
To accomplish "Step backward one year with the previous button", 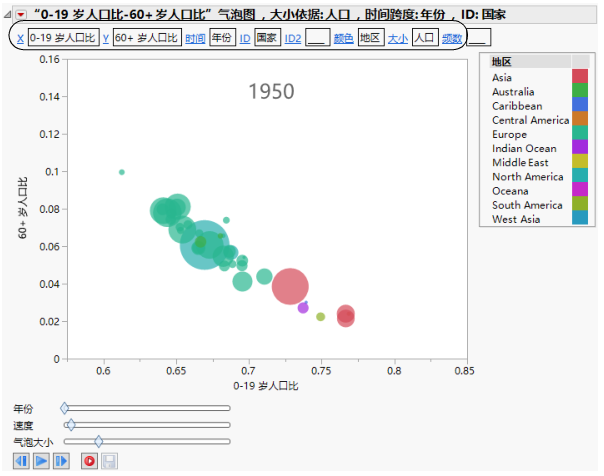I will tap(21, 461).
